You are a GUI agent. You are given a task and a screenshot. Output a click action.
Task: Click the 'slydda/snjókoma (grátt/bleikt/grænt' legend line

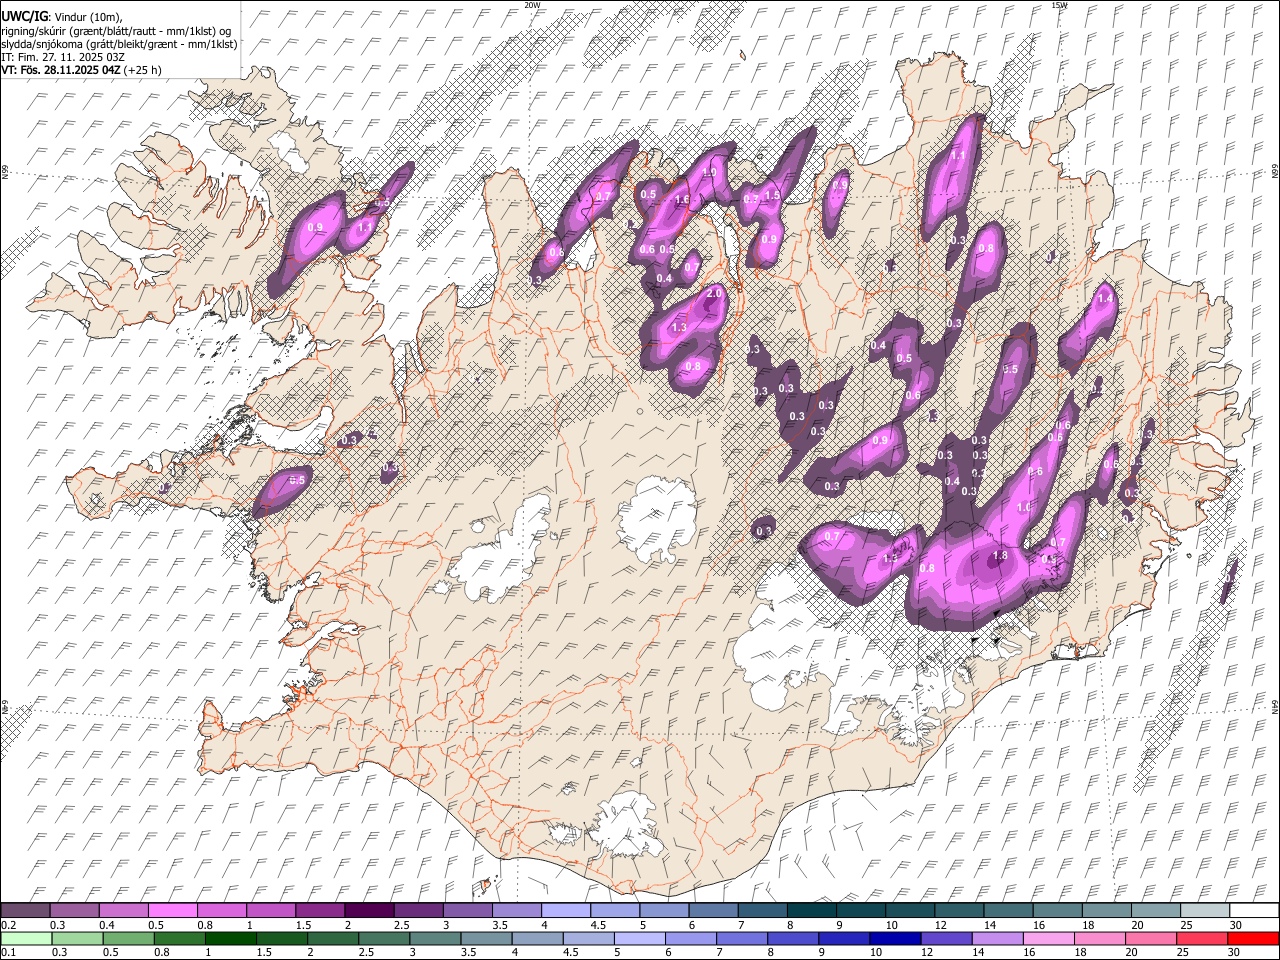[119, 44]
